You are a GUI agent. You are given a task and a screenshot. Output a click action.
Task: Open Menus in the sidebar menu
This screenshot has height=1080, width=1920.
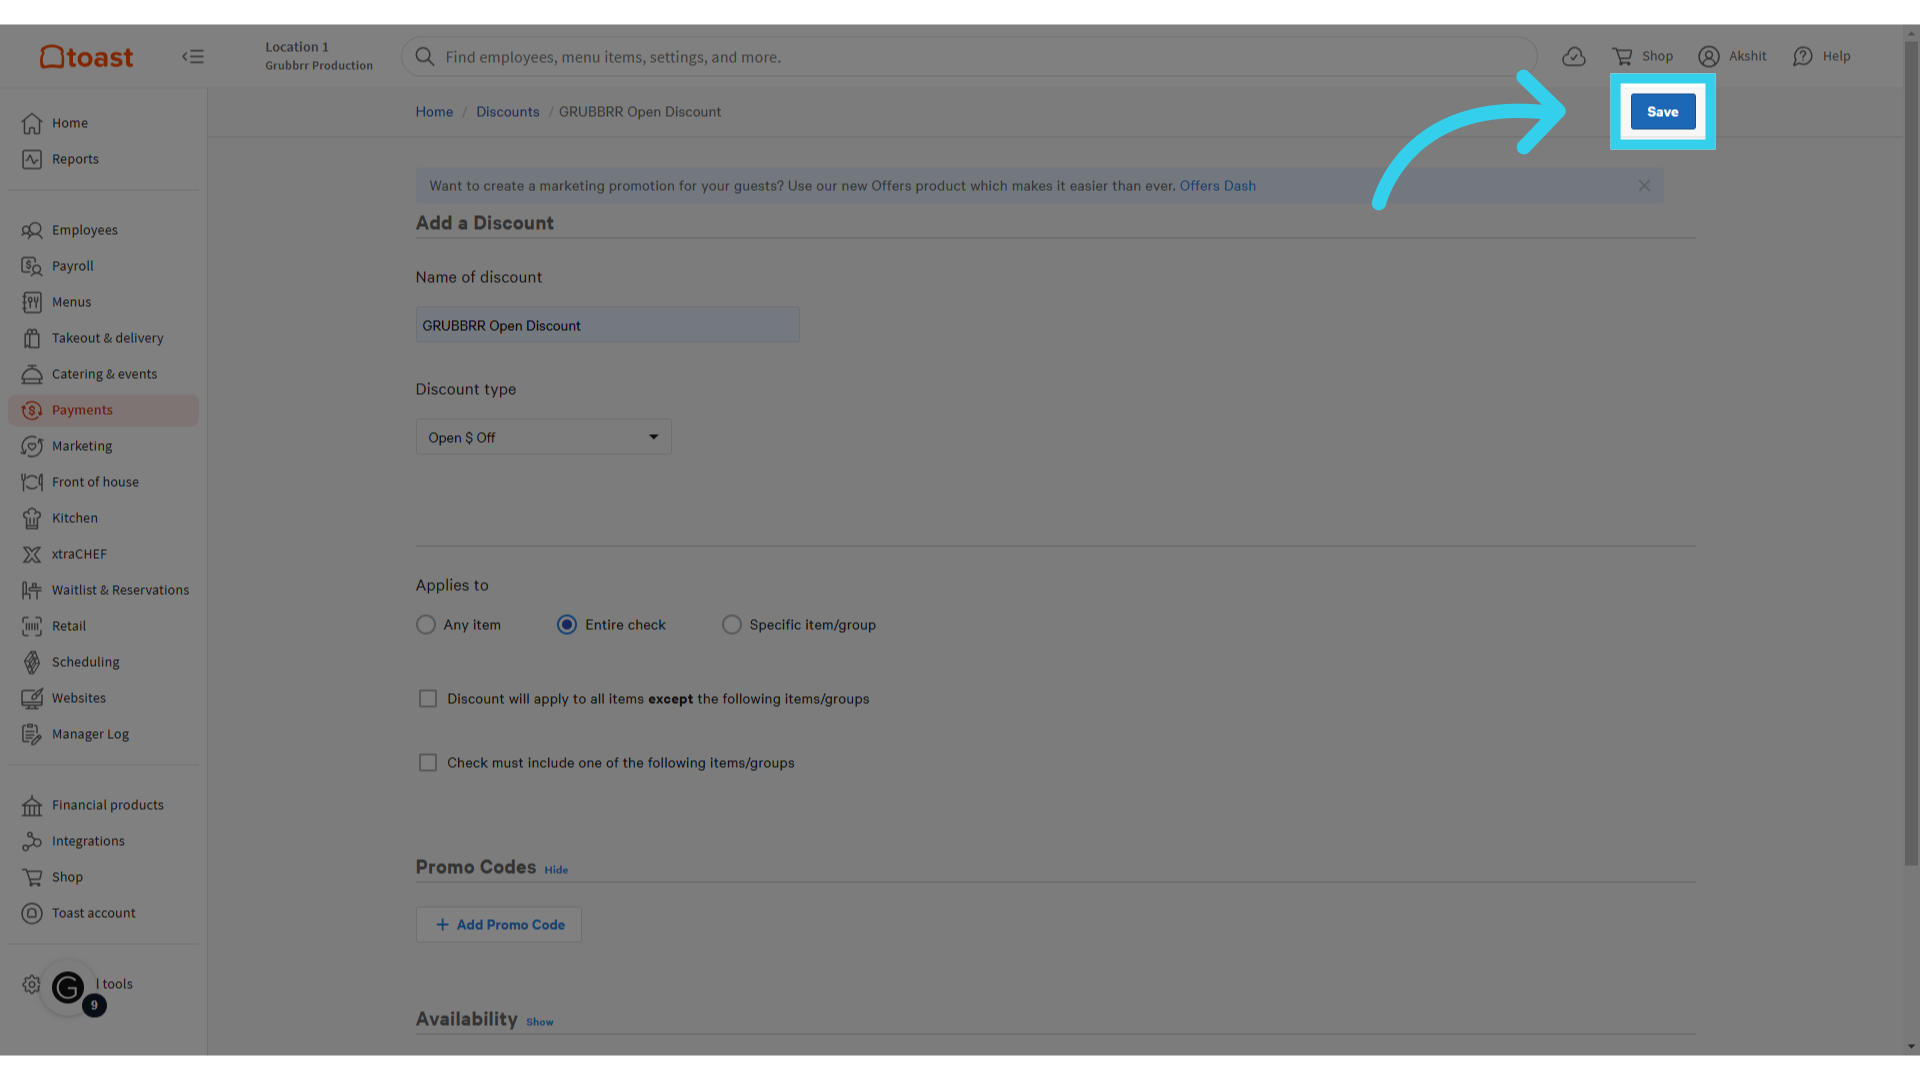(x=104, y=302)
